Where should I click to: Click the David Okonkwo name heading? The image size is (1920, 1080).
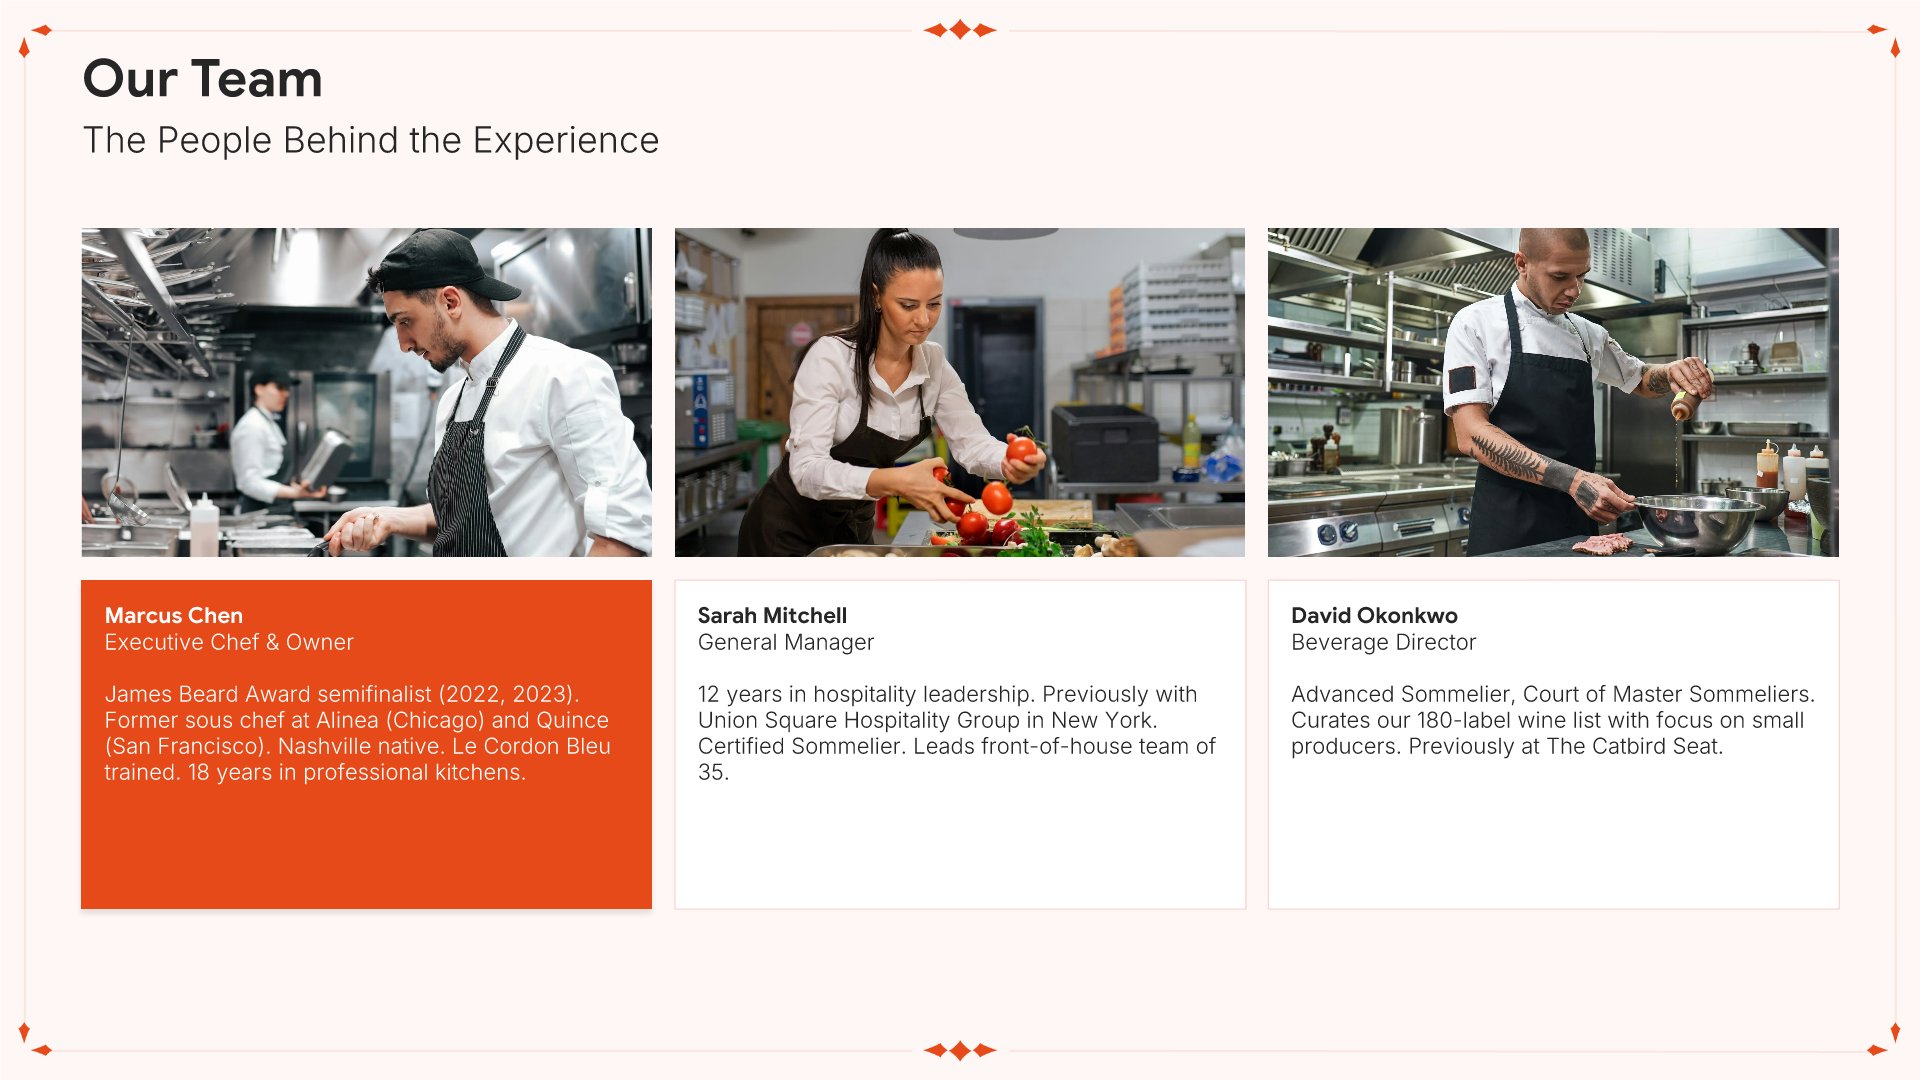(x=1374, y=615)
